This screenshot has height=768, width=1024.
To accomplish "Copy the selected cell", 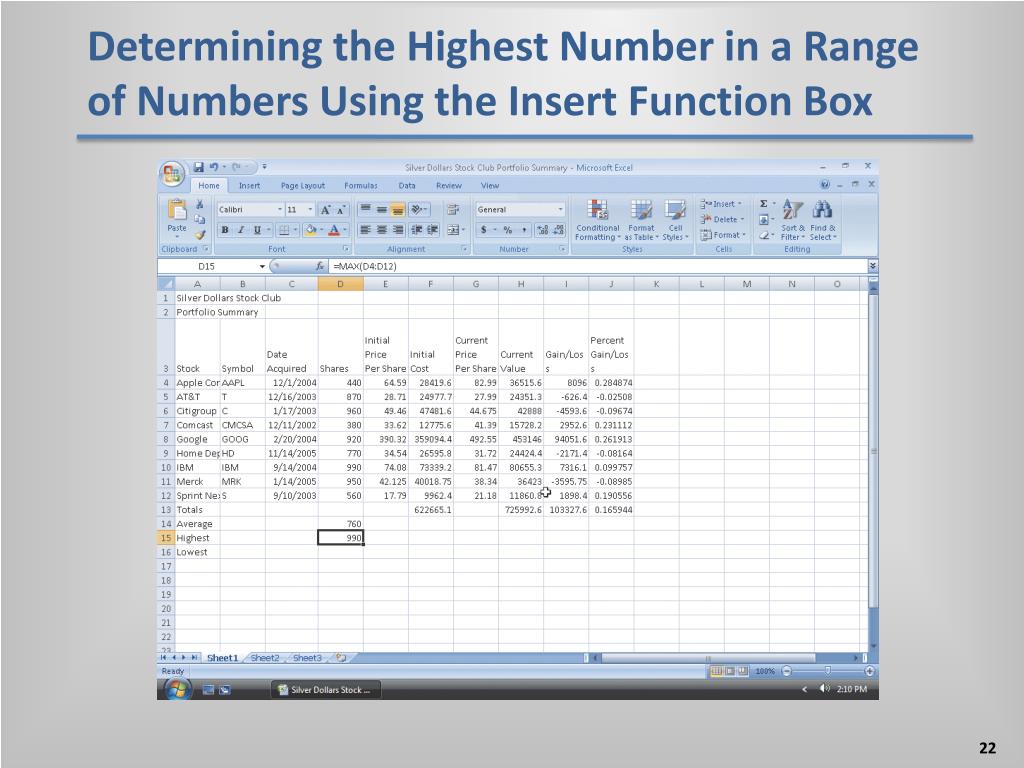I will (200, 219).
